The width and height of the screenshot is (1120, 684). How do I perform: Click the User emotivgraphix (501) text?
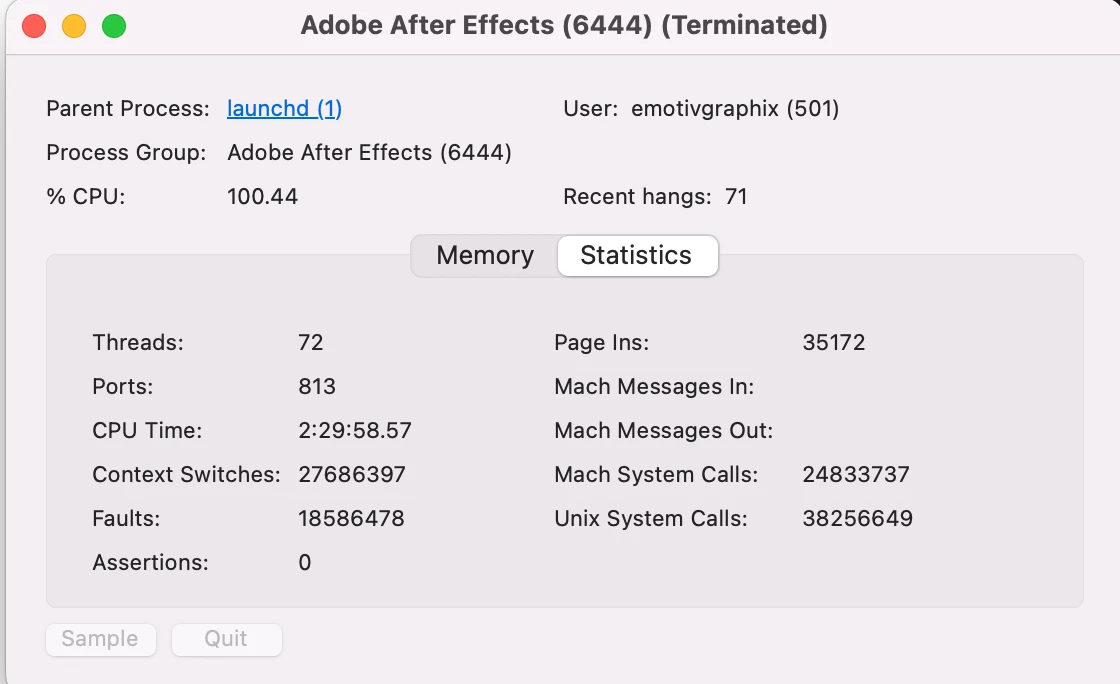click(735, 109)
